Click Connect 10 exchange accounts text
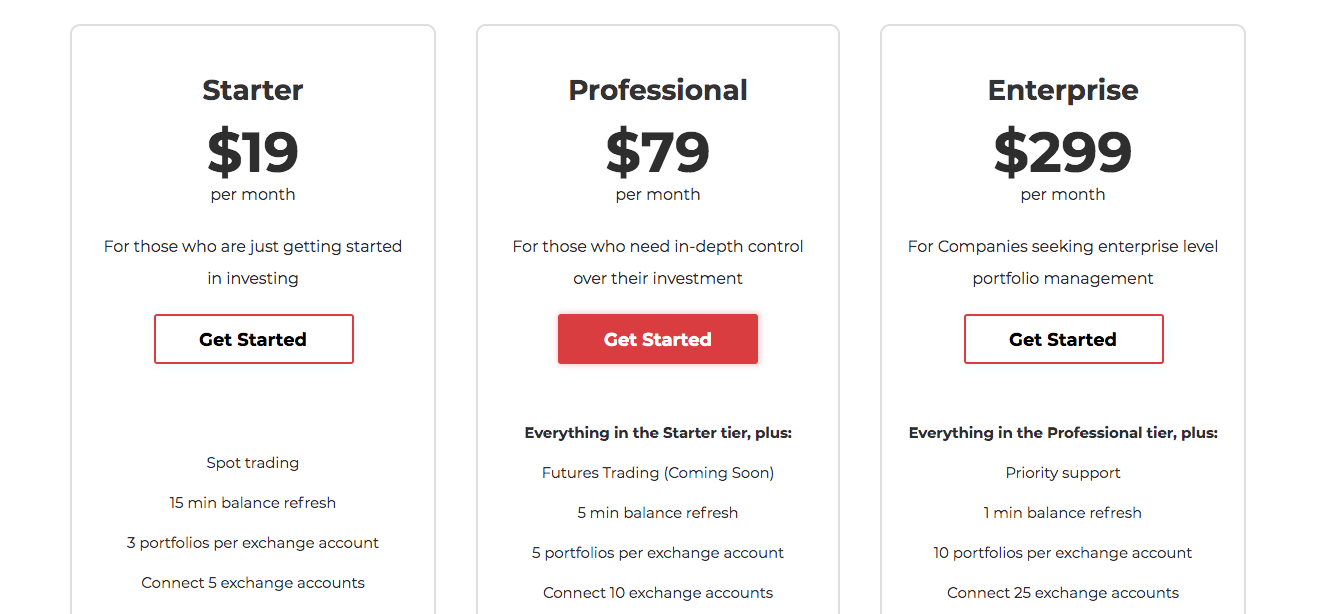Viewport: 1324px width, 614px height. [658, 593]
